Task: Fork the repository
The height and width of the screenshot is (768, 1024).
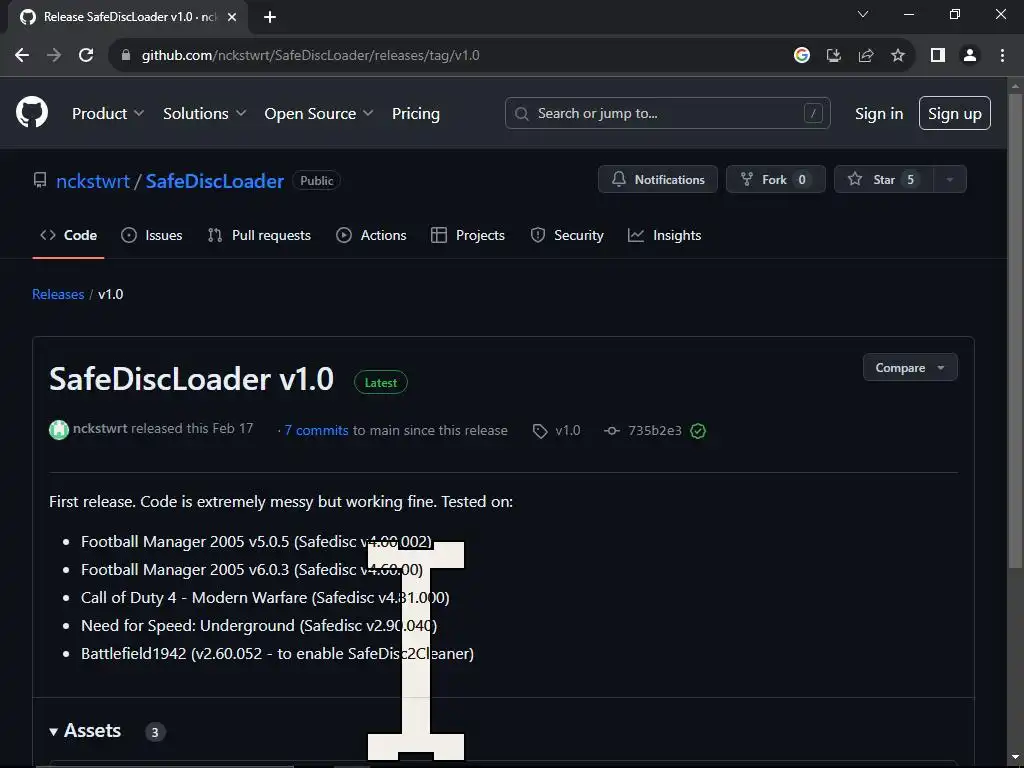Action: point(776,180)
